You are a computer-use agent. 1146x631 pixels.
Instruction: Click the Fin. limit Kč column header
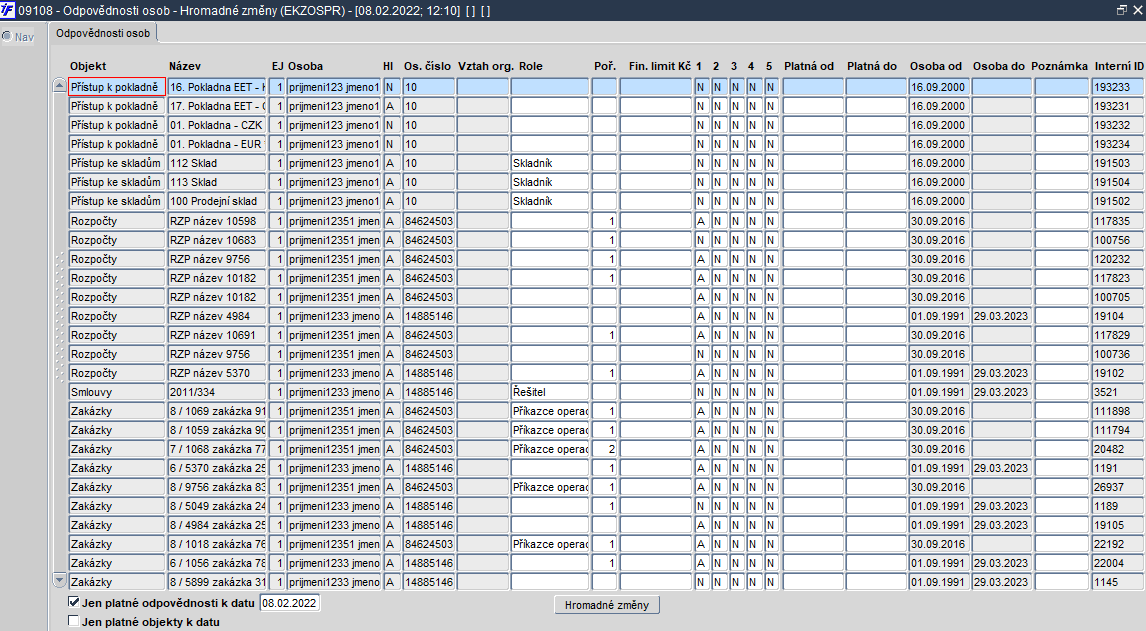(x=660, y=66)
